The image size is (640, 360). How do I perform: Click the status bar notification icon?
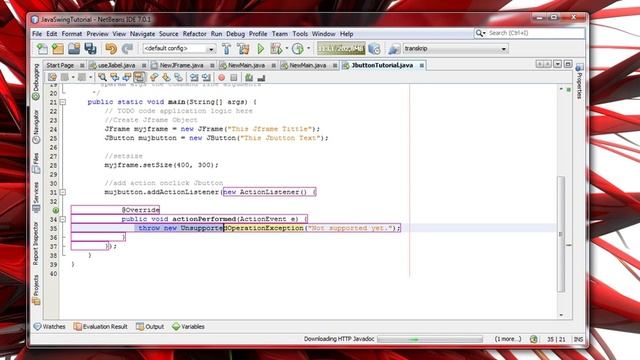click(x=533, y=339)
